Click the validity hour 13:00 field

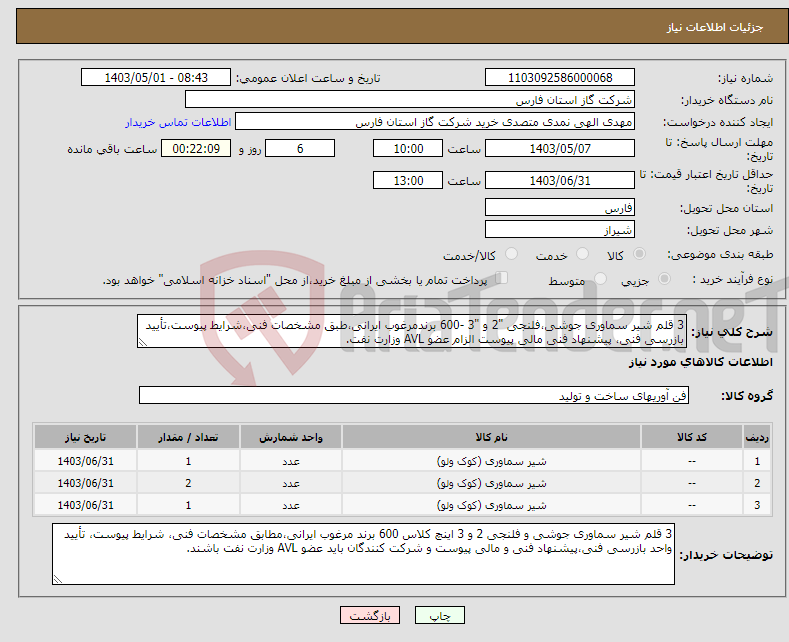click(408, 180)
